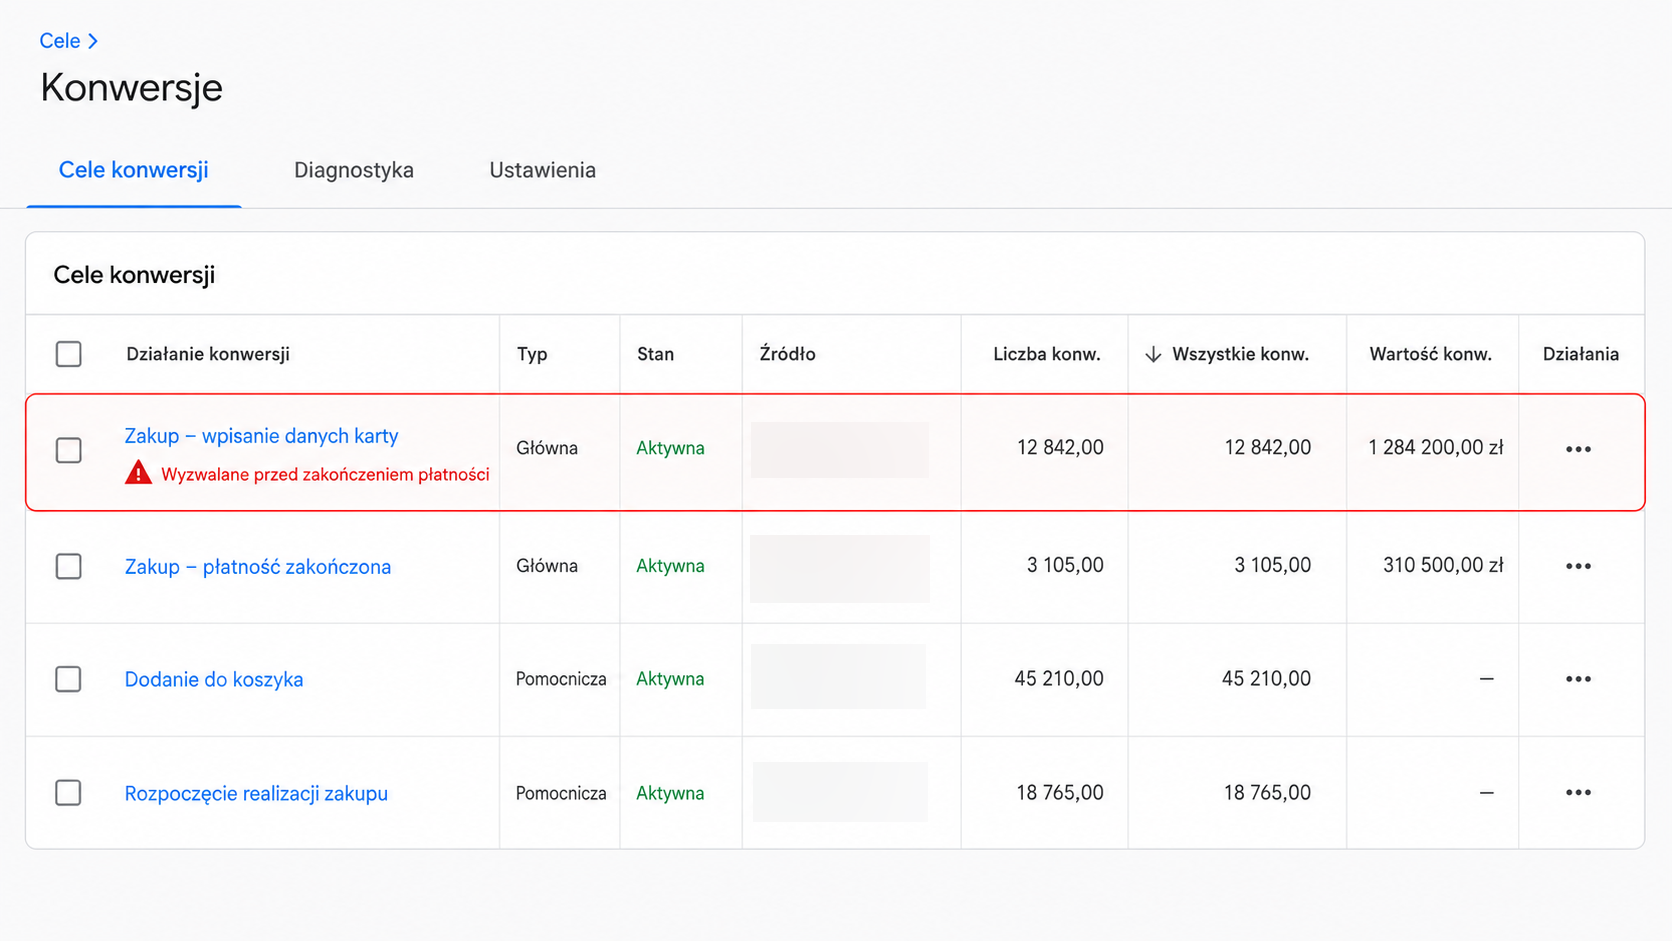Open three-dot menu for Dodanie do koszyka
1672x941 pixels.
point(1578,679)
